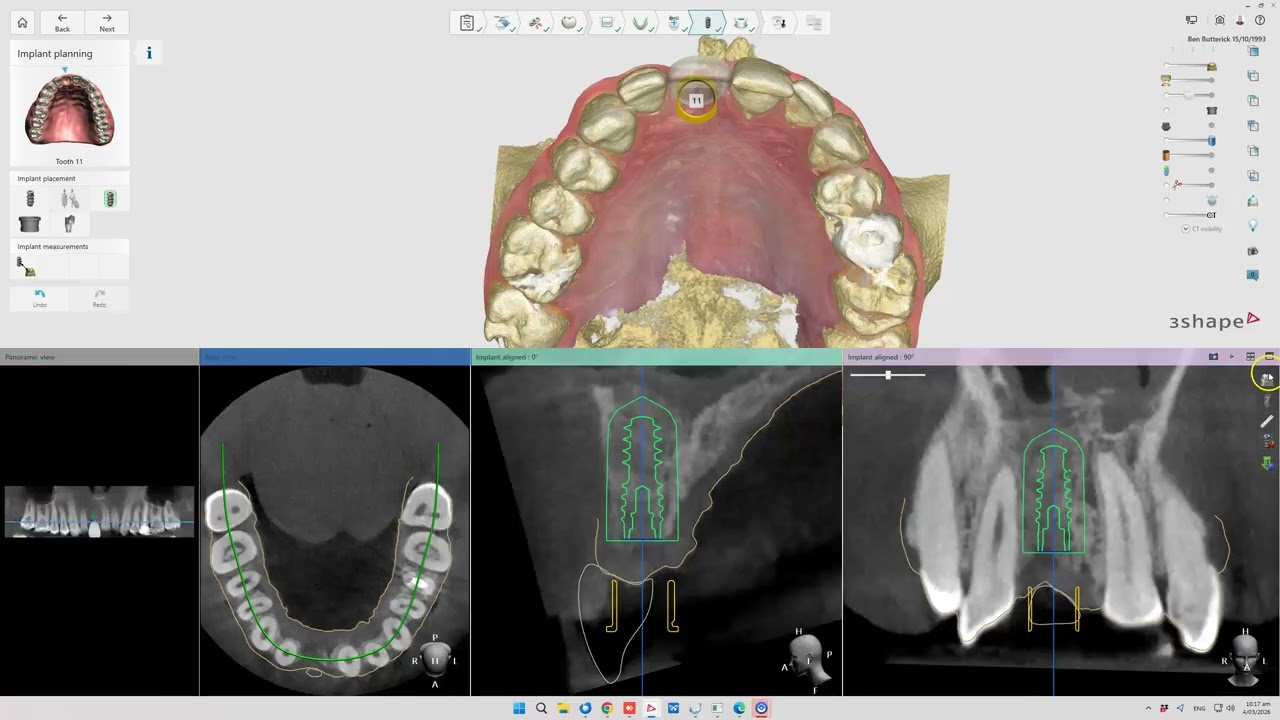Click the panoramic X-ray thumbnail image
This screenshot has width=1280, height=720.
(x=99, y=512)
